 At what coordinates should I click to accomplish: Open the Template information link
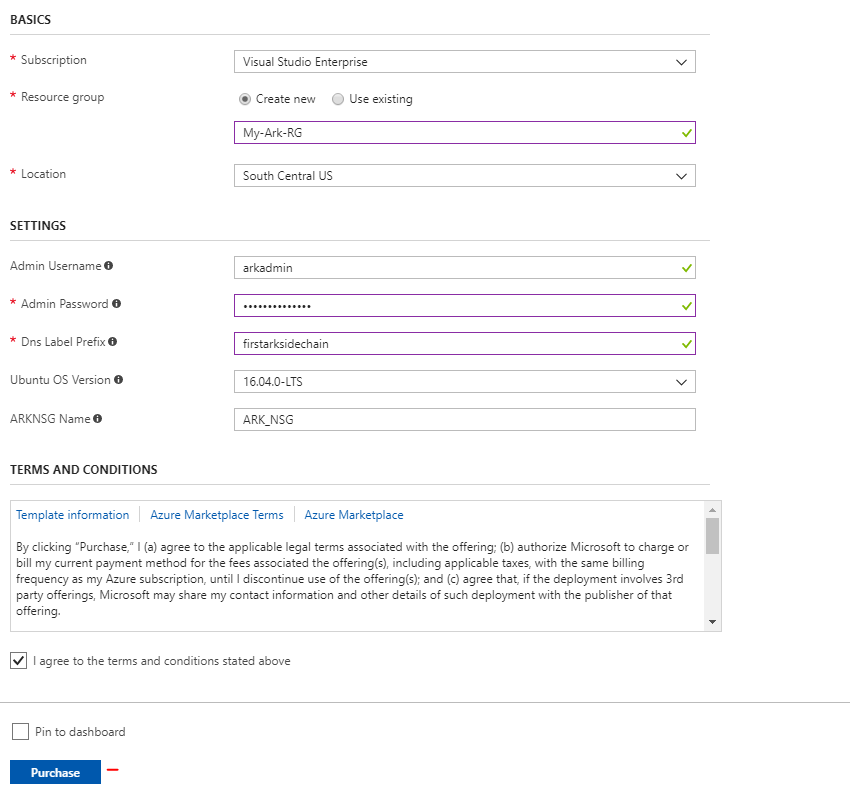pos(72,515)
